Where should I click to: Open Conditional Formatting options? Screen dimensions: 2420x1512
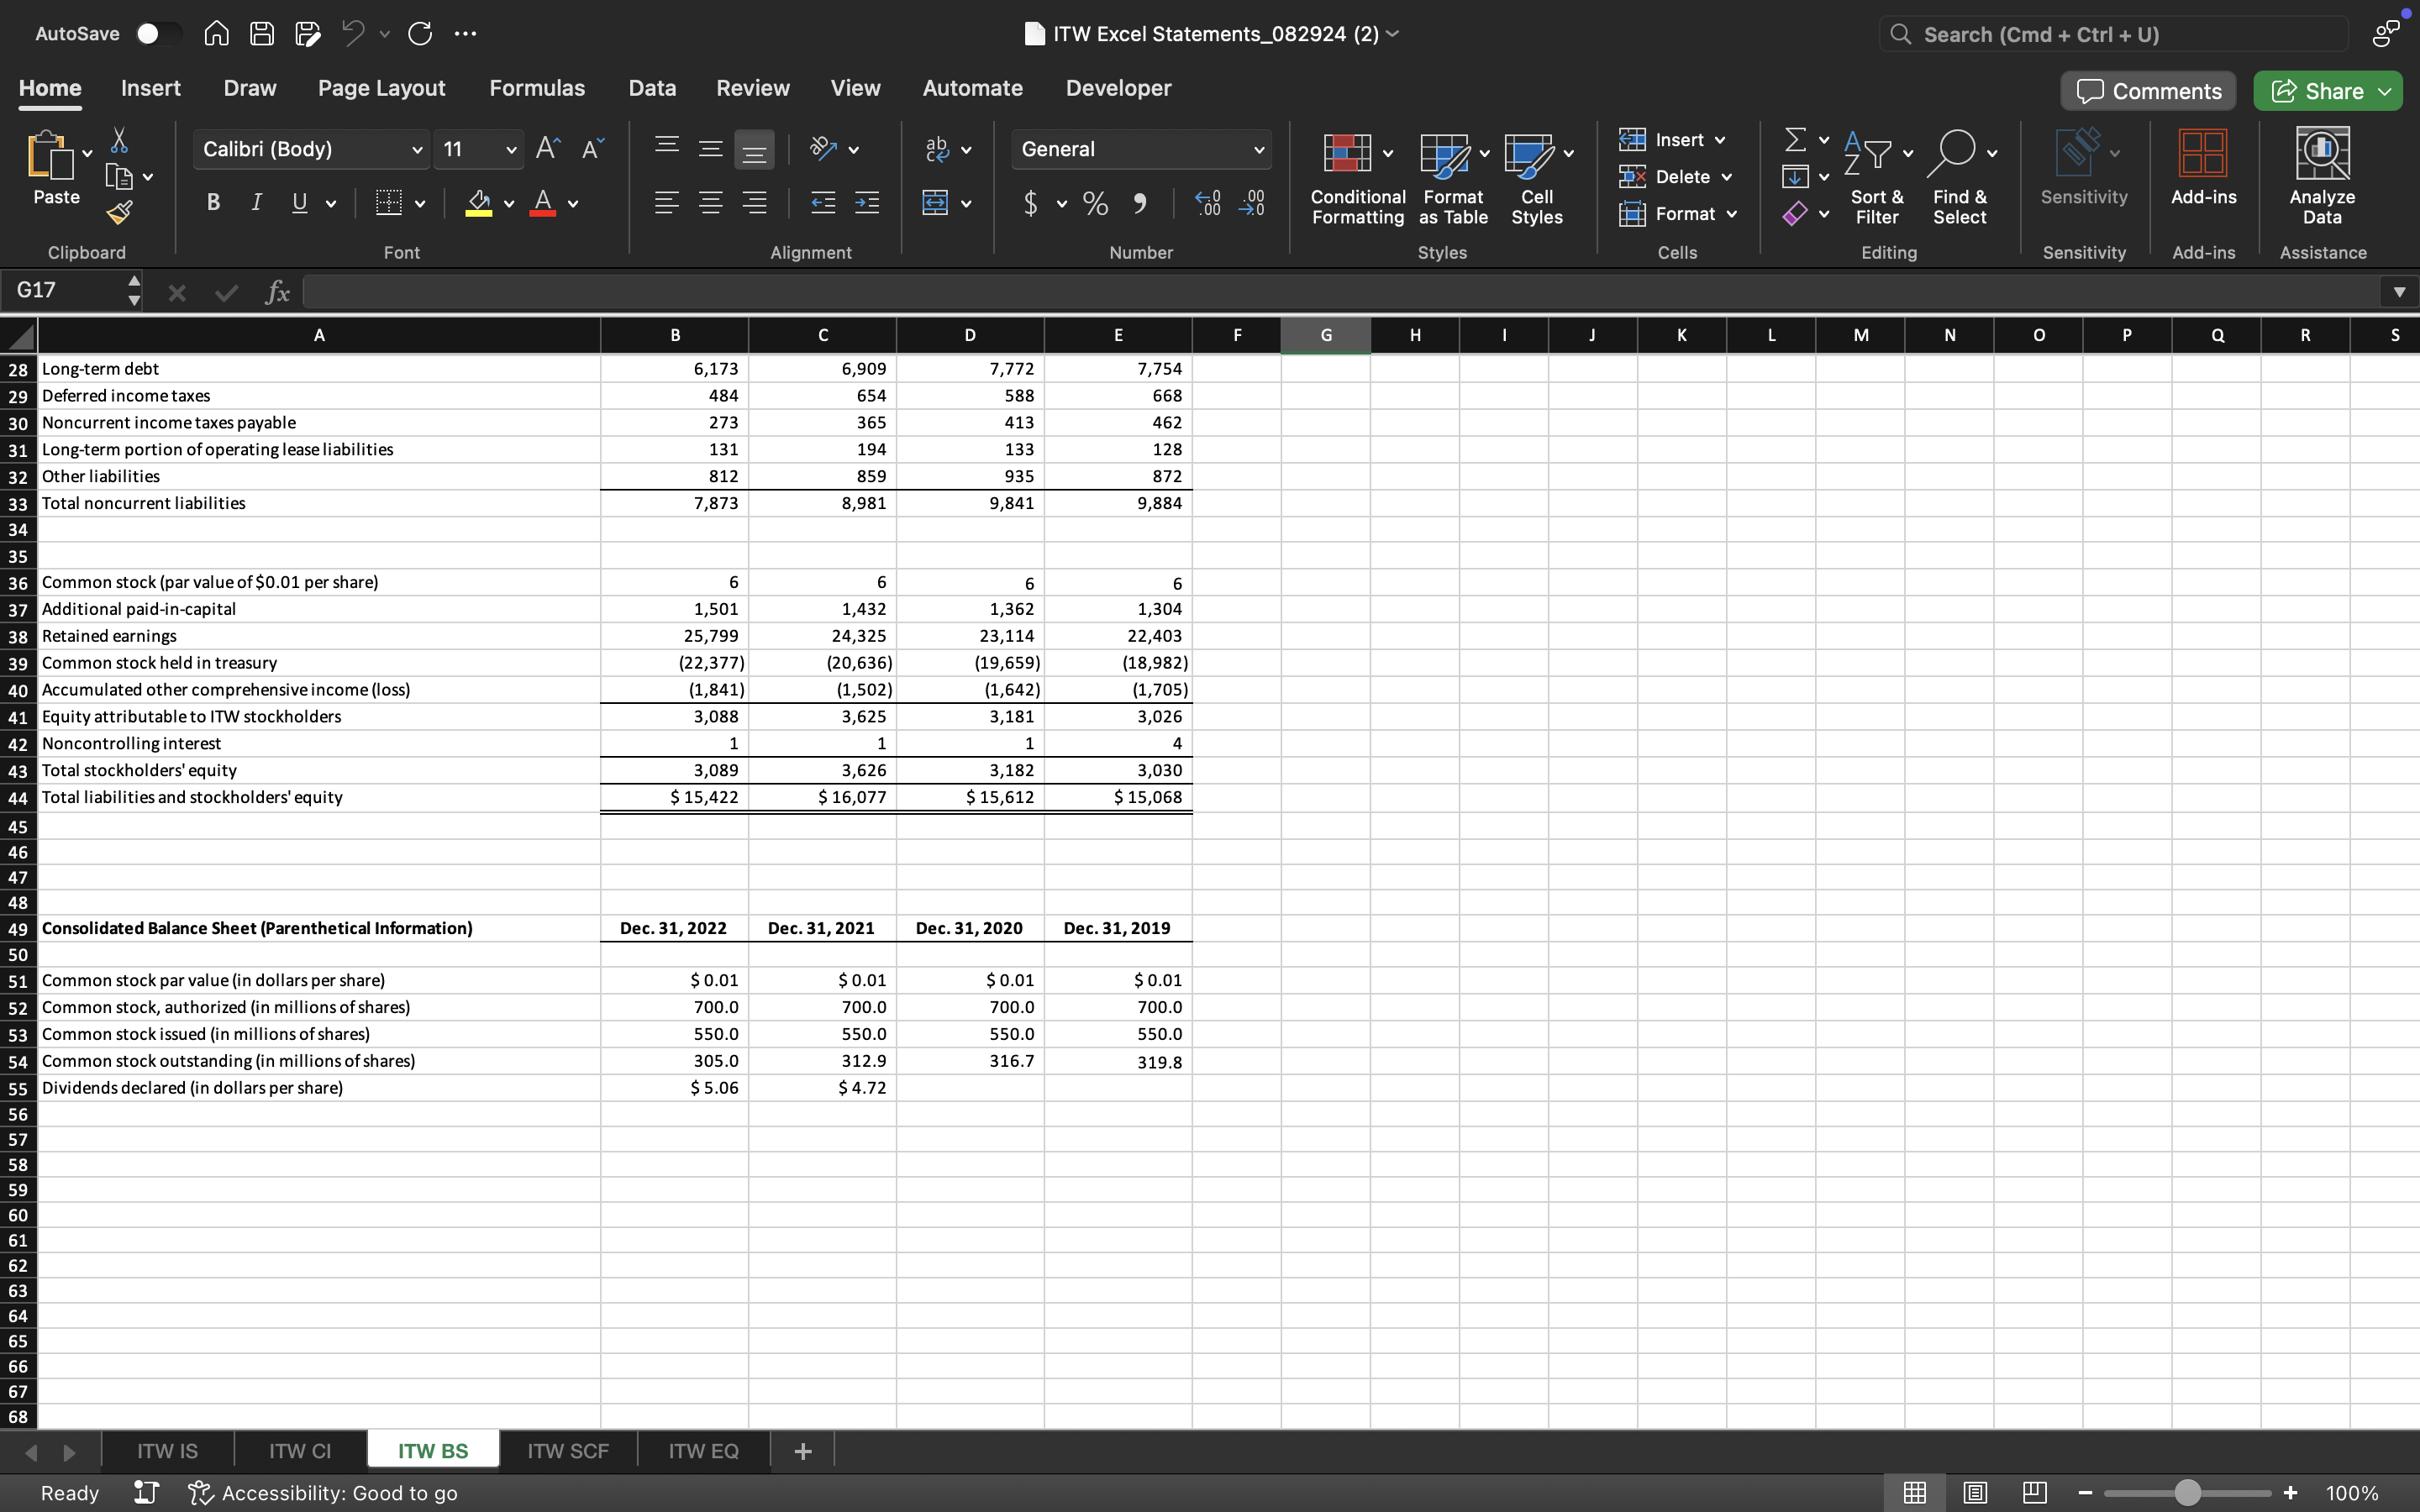pos(1356,180)
